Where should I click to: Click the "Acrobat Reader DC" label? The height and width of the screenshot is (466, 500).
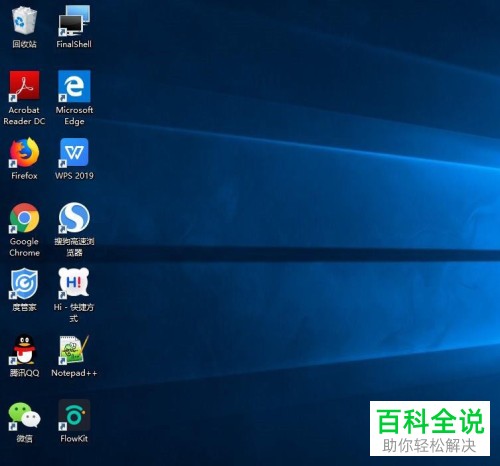[24, 115]
